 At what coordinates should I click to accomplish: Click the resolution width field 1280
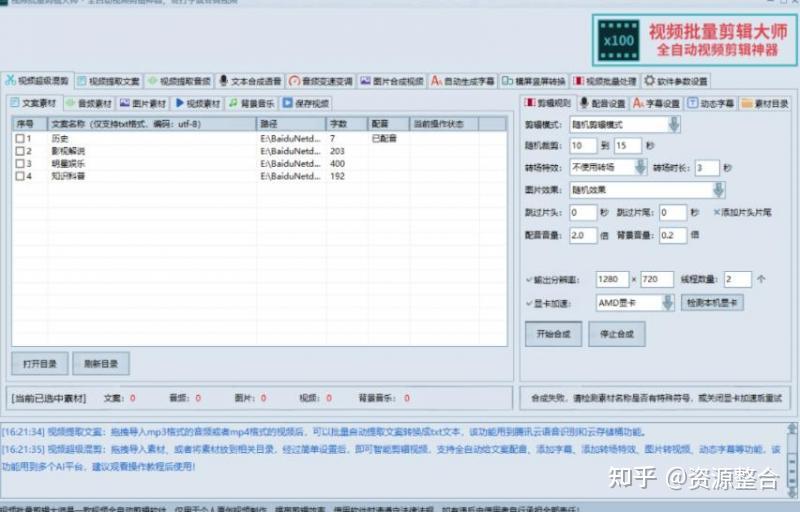click(x=612, y=279)
